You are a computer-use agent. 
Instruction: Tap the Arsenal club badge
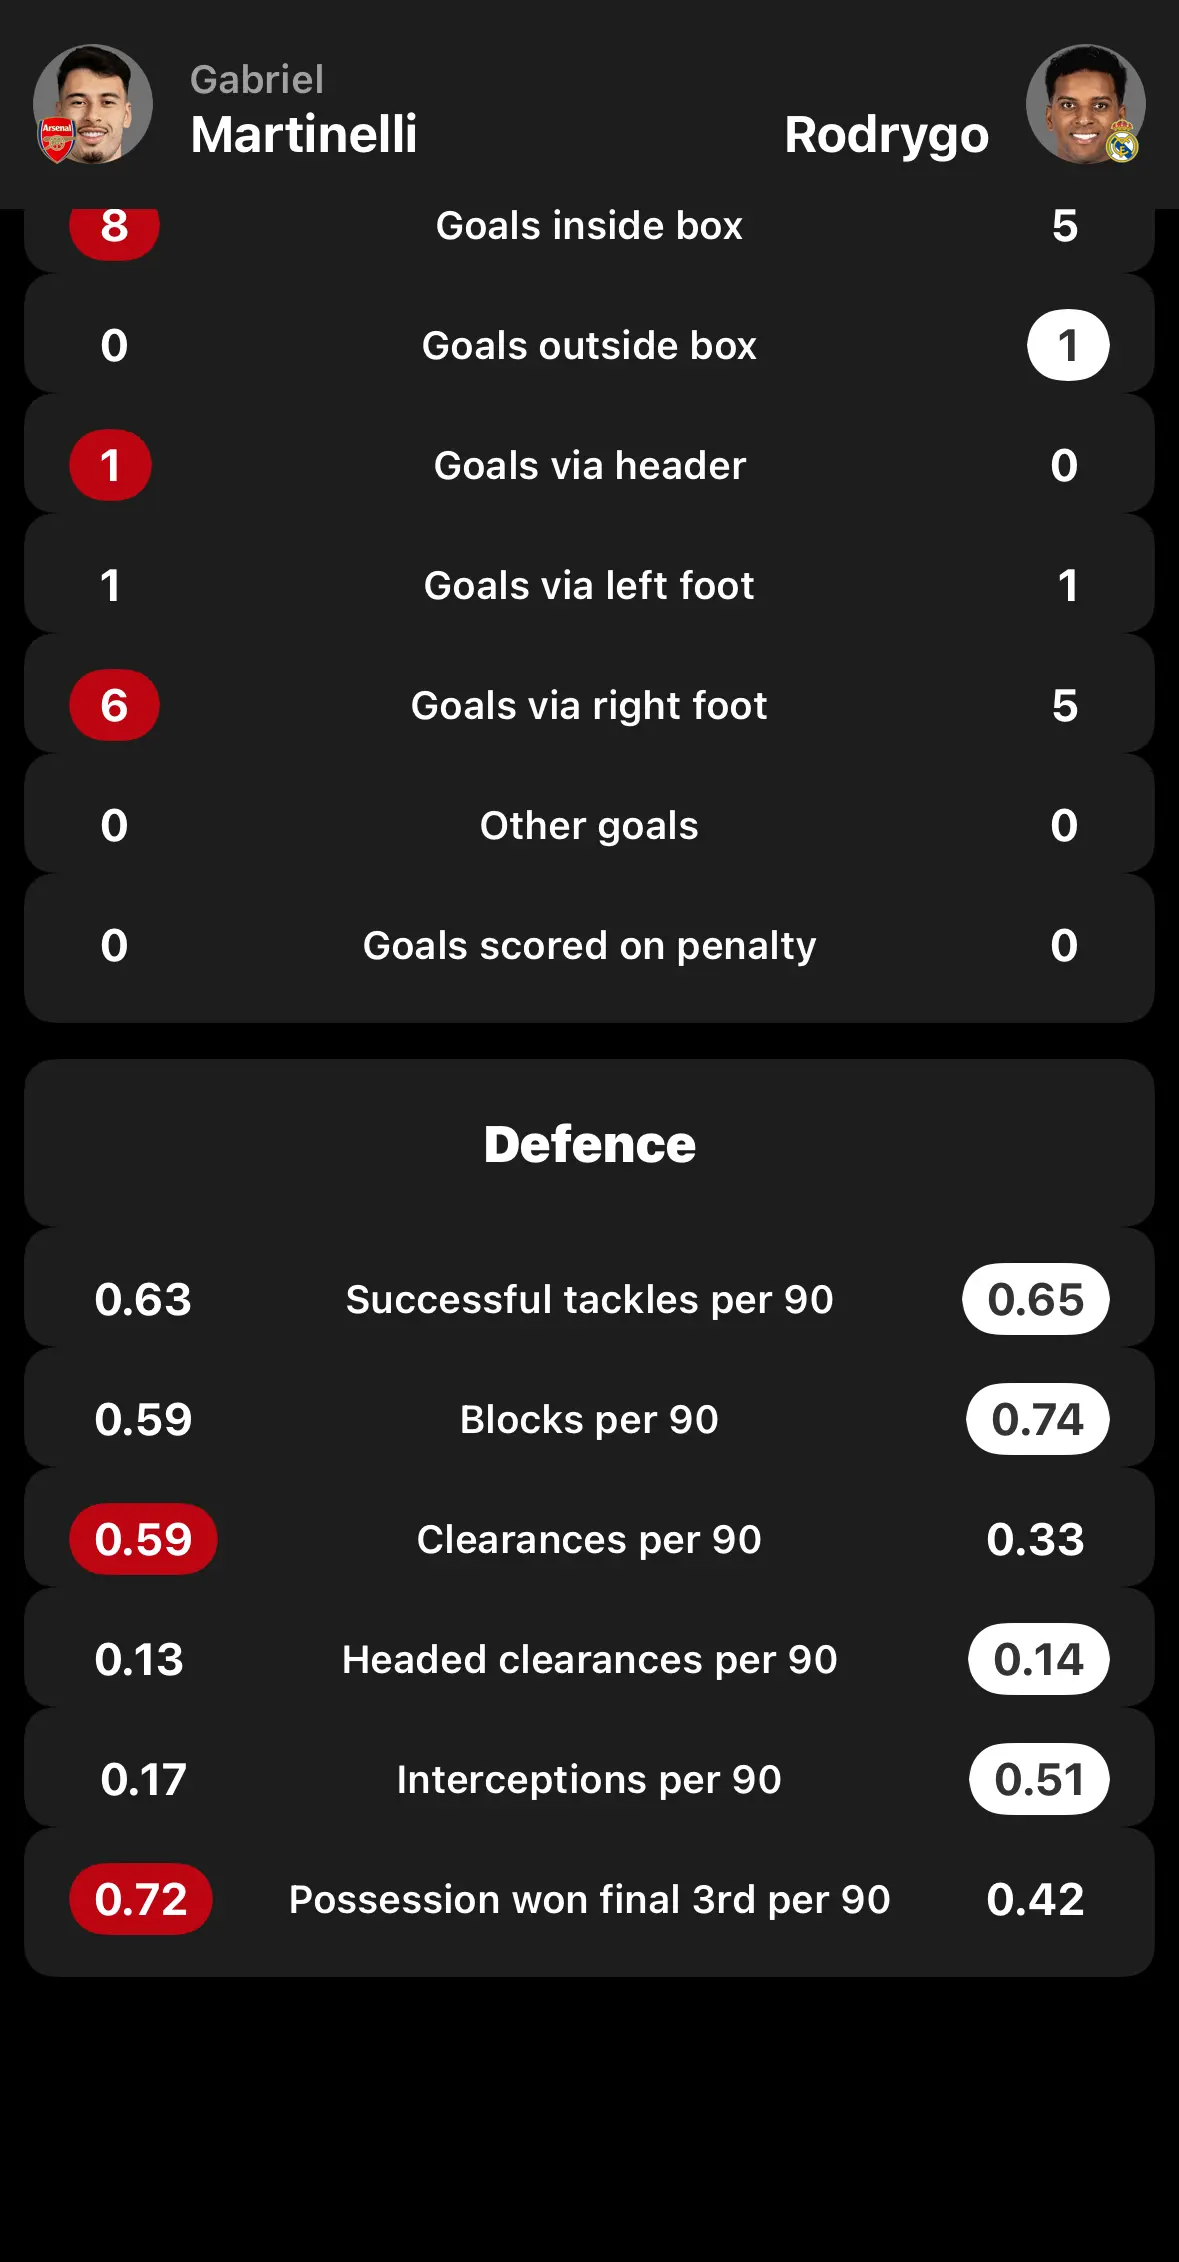(x=57, y=140)
